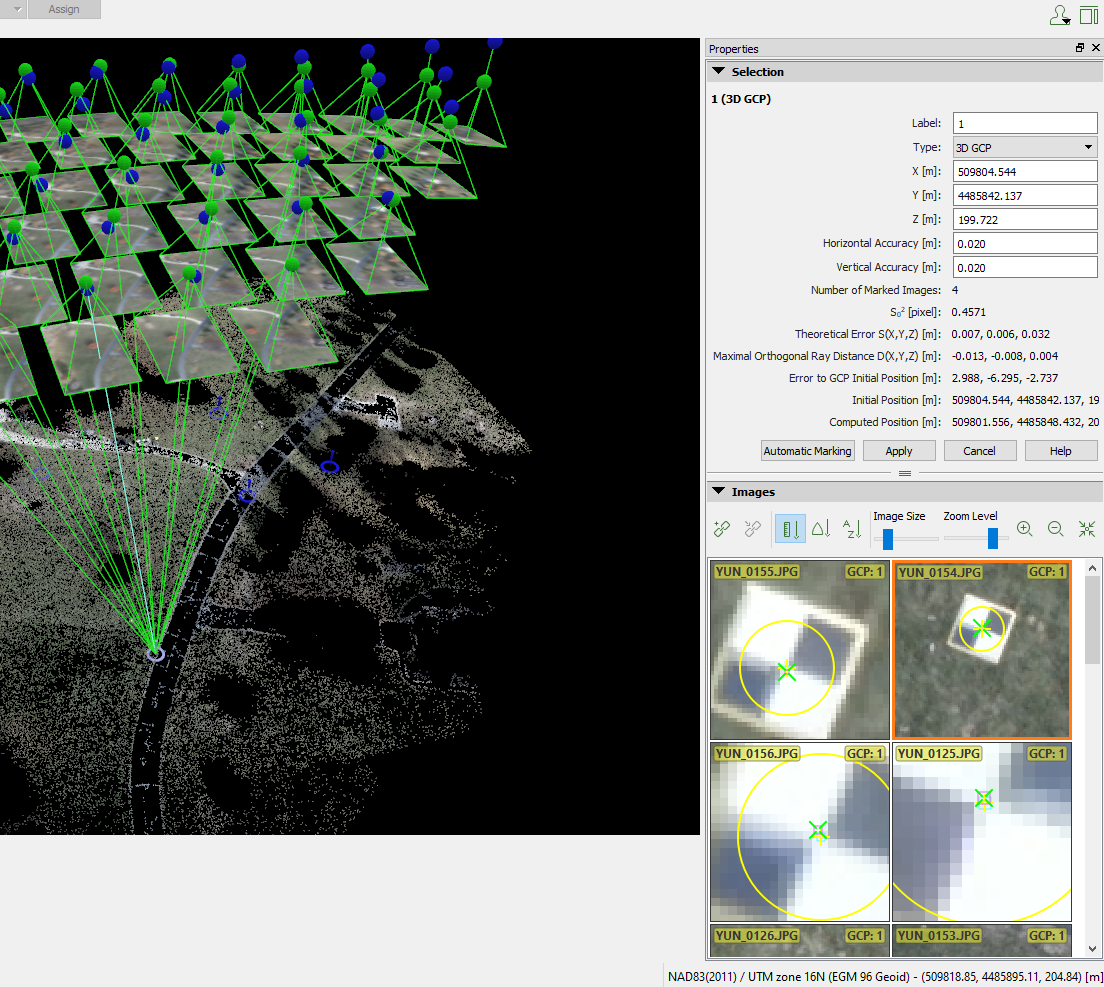This screenshot has width=1104, height=987.
Task: Collapse the Selection section
Action: click(718, 72)
